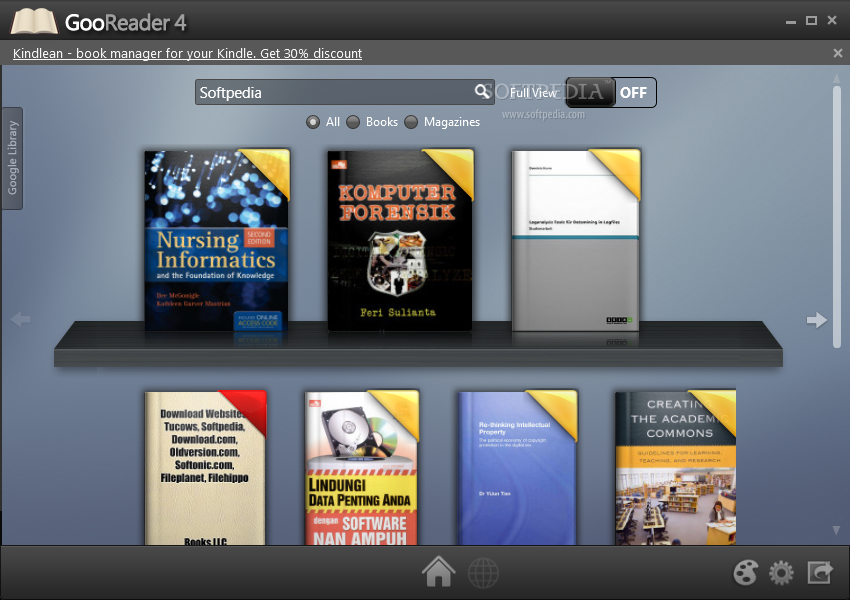The image size is (850, 600).
Task: Open Re-thinking Intellectual Property book
Action: point(518,467)
